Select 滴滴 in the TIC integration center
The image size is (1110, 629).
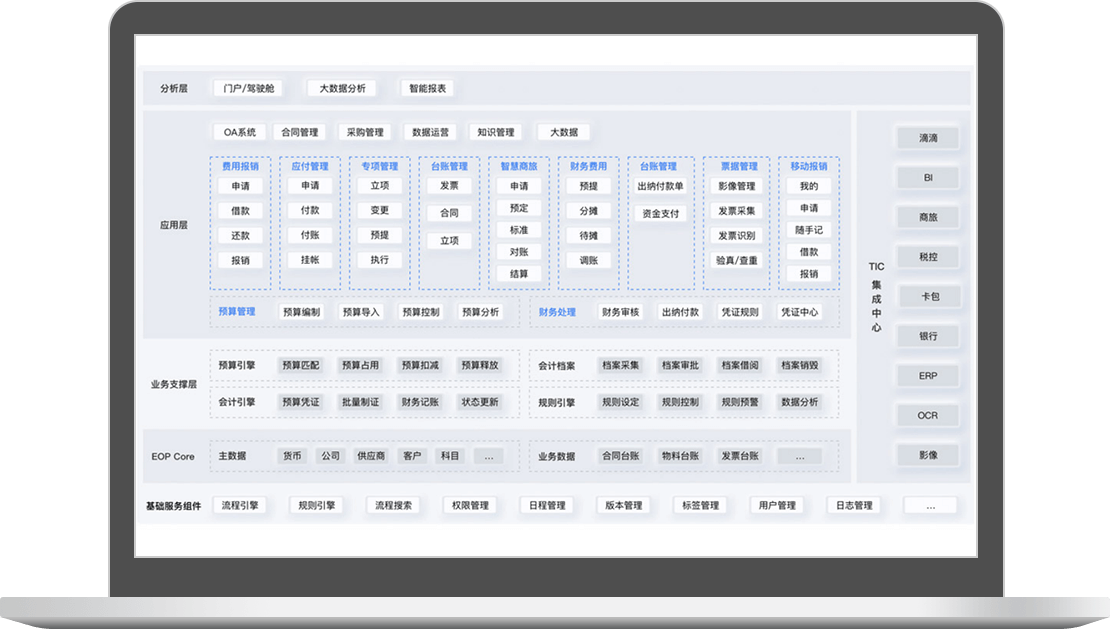[927, 138]
